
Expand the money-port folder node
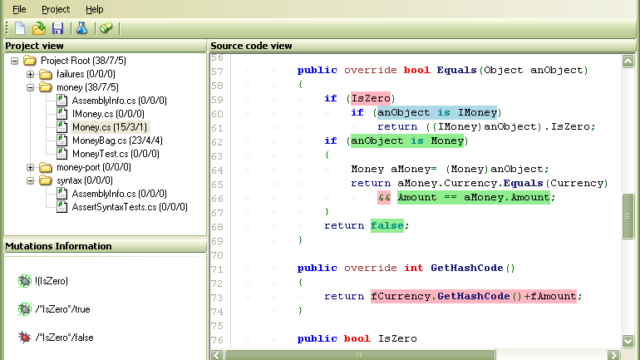coord(30,167)
